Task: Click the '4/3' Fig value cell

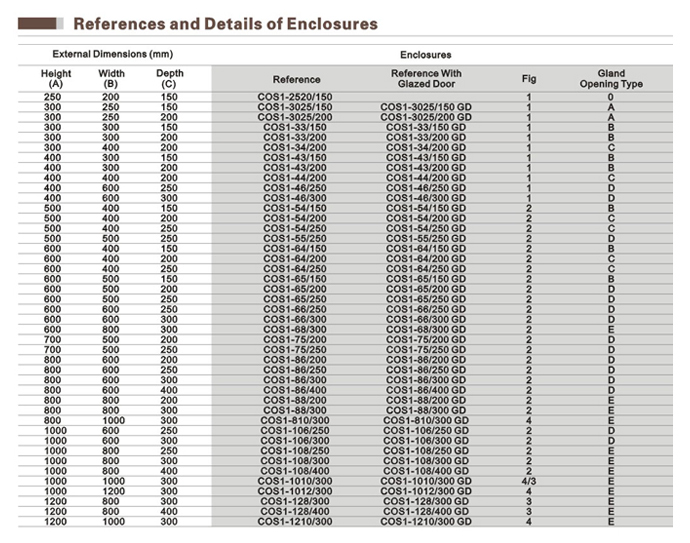Action: [528, 481]
